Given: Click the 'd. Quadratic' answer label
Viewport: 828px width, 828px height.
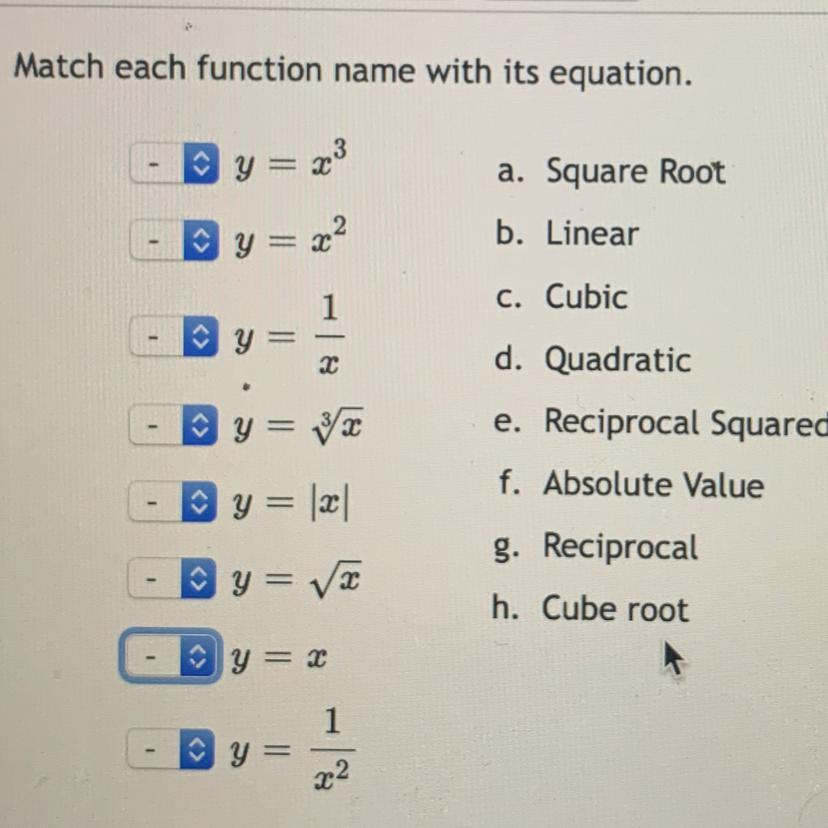Looking at the screenshot, I should coord(592,360).
